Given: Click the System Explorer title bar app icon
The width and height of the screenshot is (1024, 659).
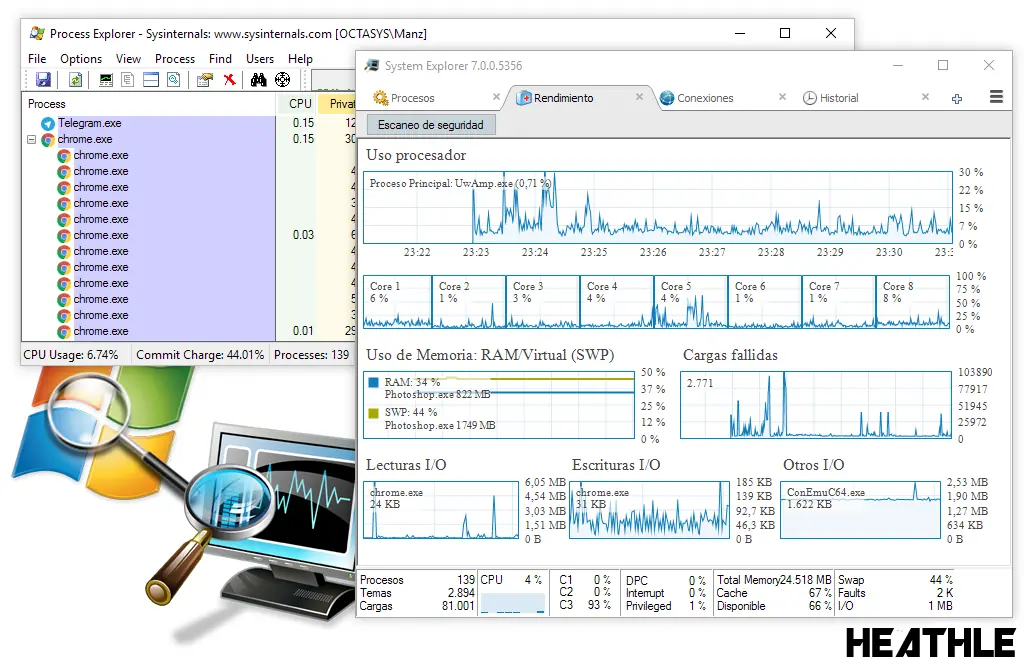Looking at the screenshot, I should pyautogui.click(x=372, y=65).
